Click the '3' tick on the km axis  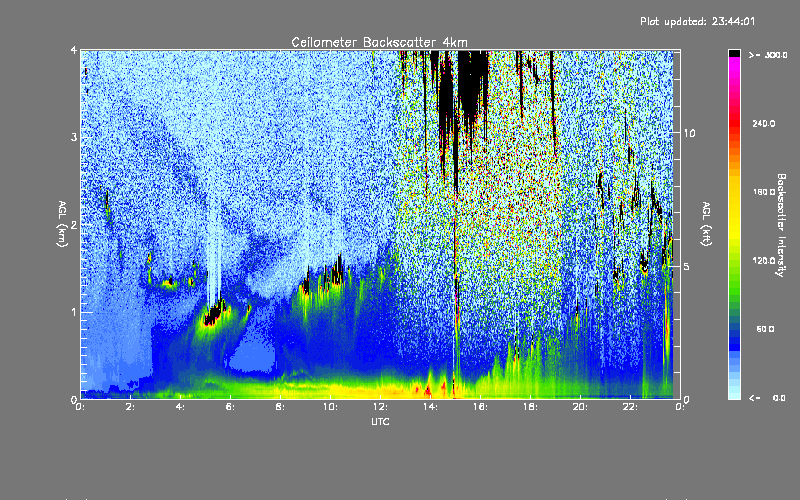(x=74, y=137)
